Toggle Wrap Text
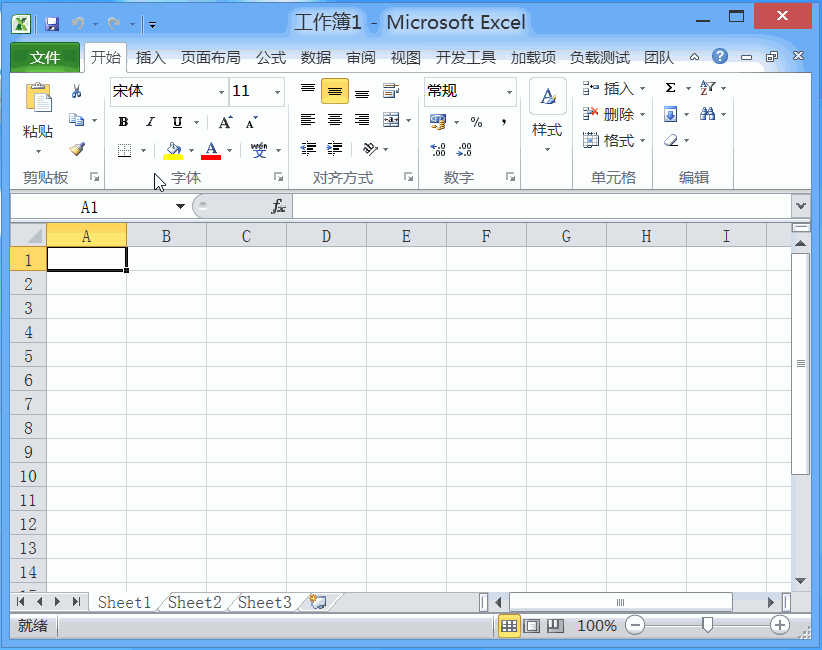 [x=391, y=91]
